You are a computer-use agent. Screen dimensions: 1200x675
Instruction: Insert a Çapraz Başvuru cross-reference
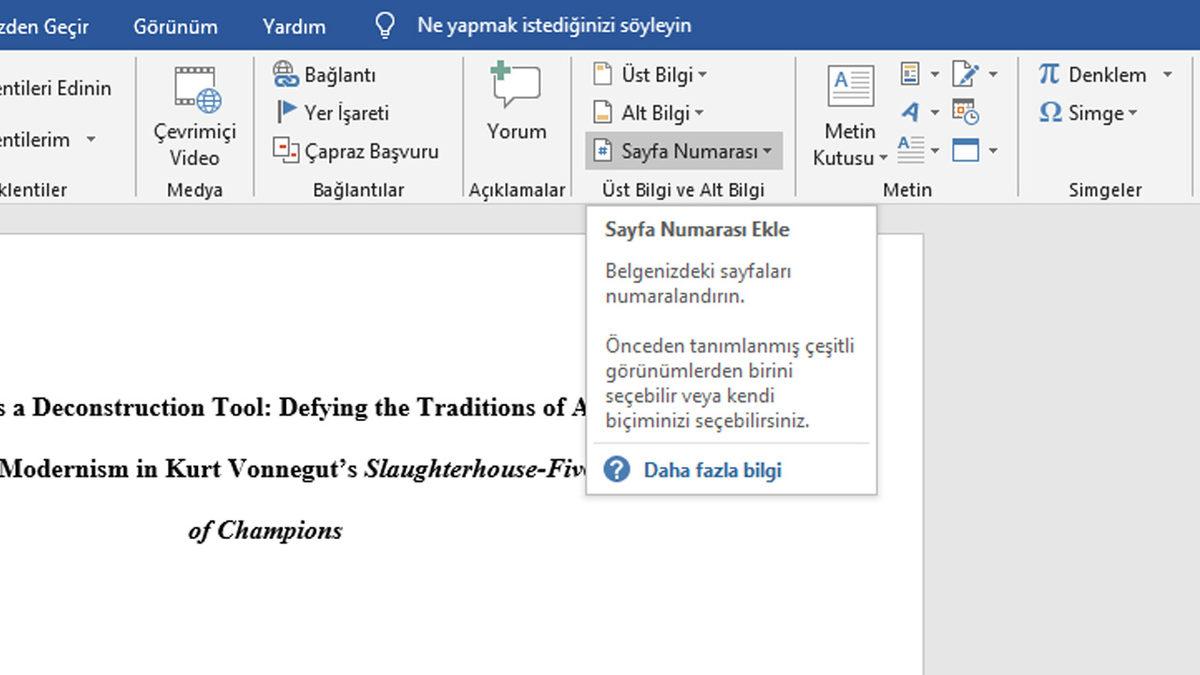point(356,151)
